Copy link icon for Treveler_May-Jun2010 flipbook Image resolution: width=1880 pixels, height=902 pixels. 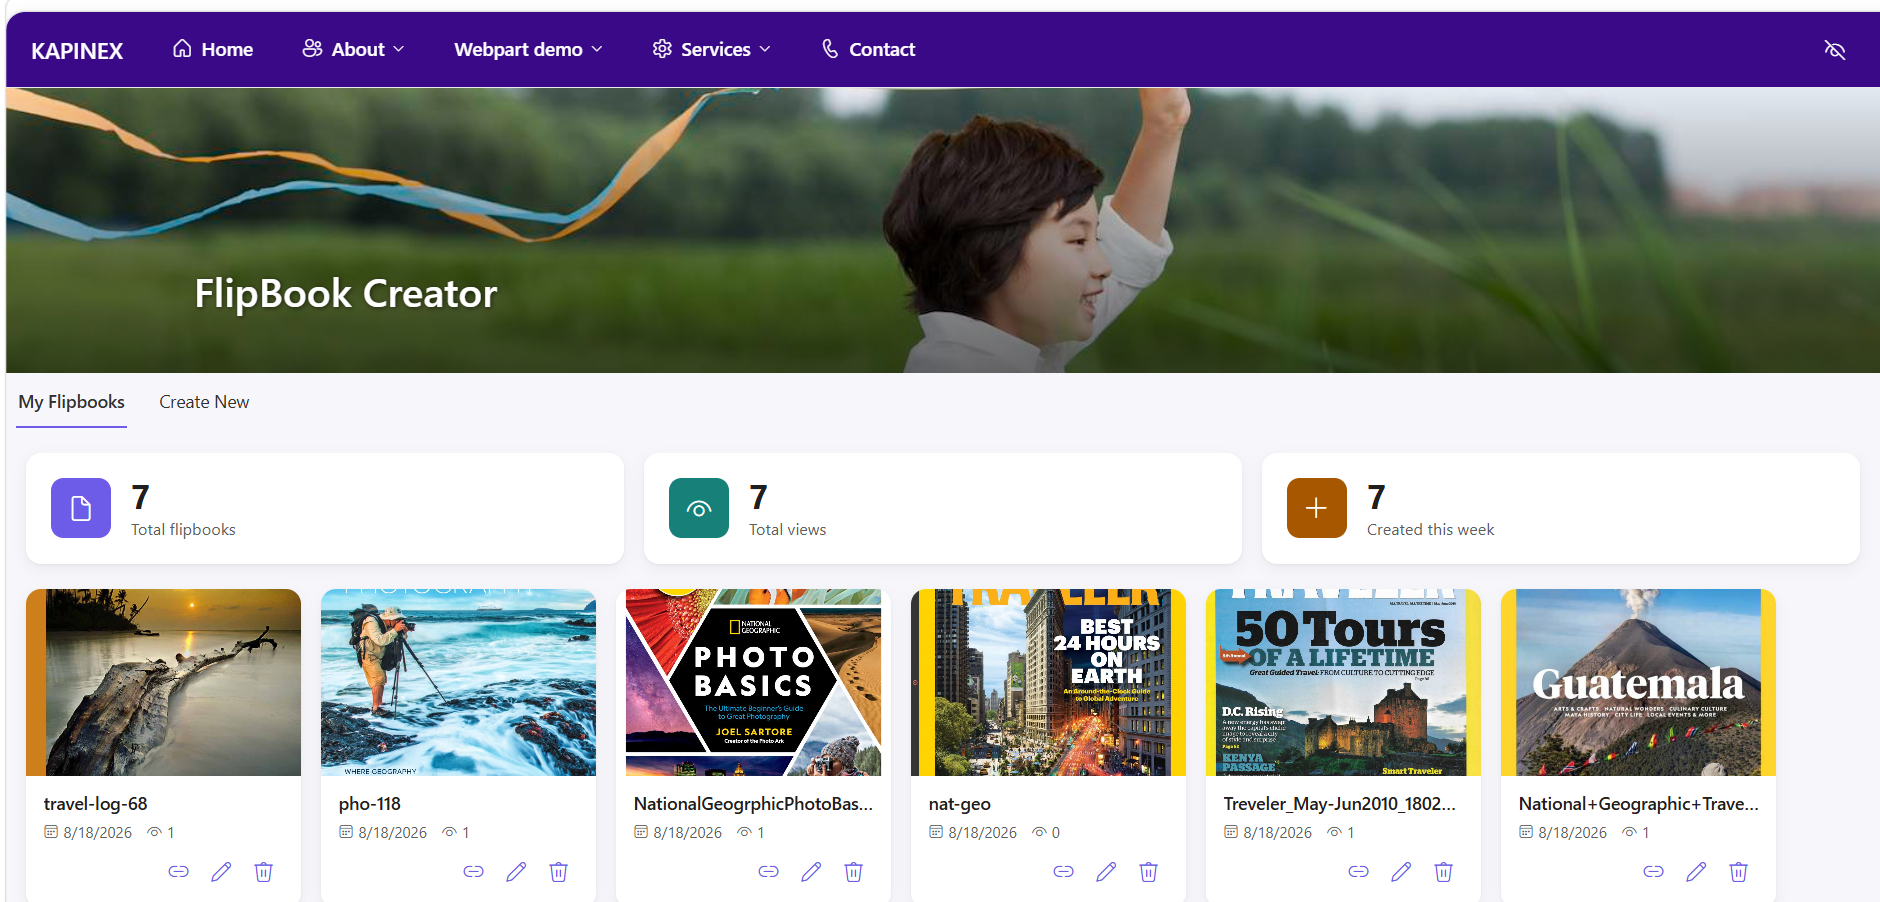pos(1358,872)
